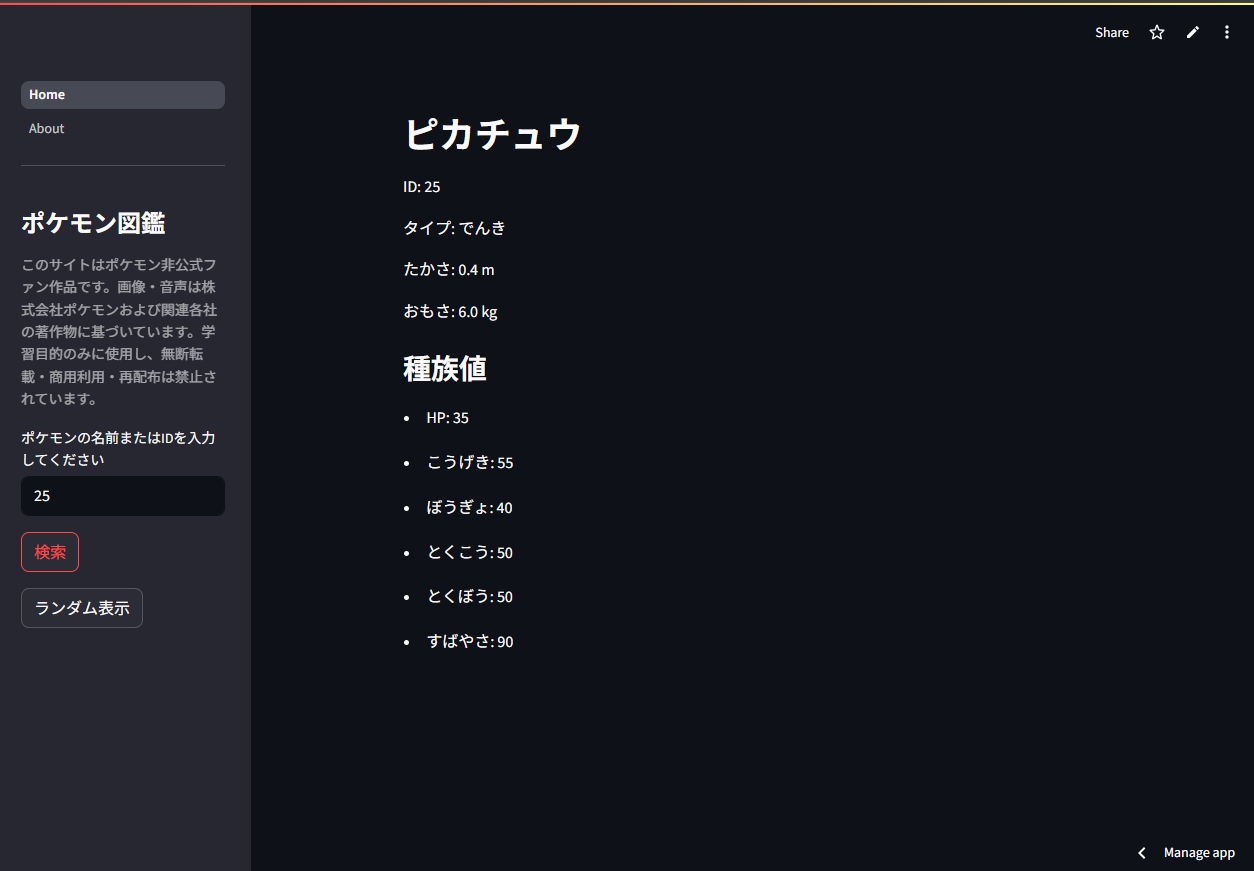Image resolution: width=1254 pixels, height=871 pixels.
Task: Go to the Home page
Action: coord(123,95)
